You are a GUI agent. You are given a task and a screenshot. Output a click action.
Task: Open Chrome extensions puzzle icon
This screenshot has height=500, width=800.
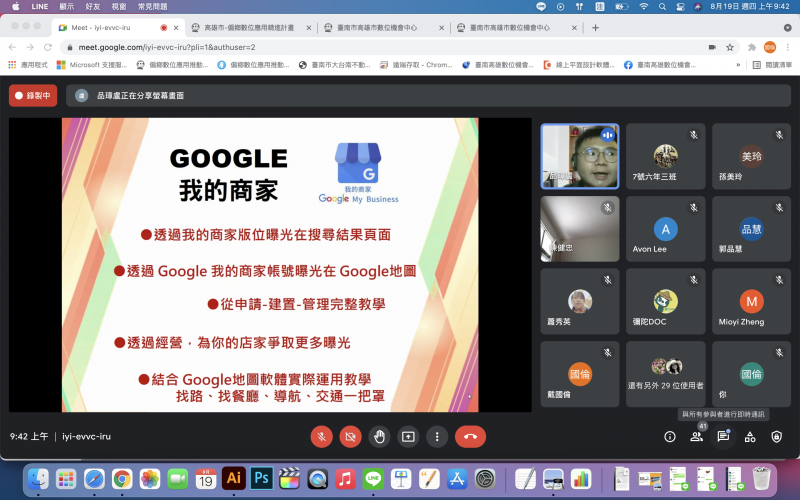point(752,47)
